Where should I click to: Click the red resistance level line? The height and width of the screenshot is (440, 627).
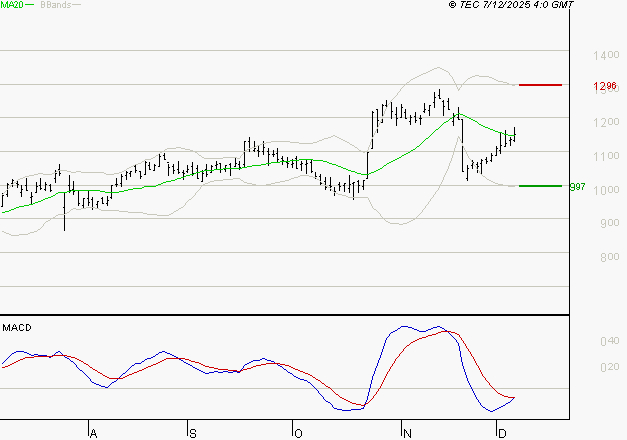[540, 85]
